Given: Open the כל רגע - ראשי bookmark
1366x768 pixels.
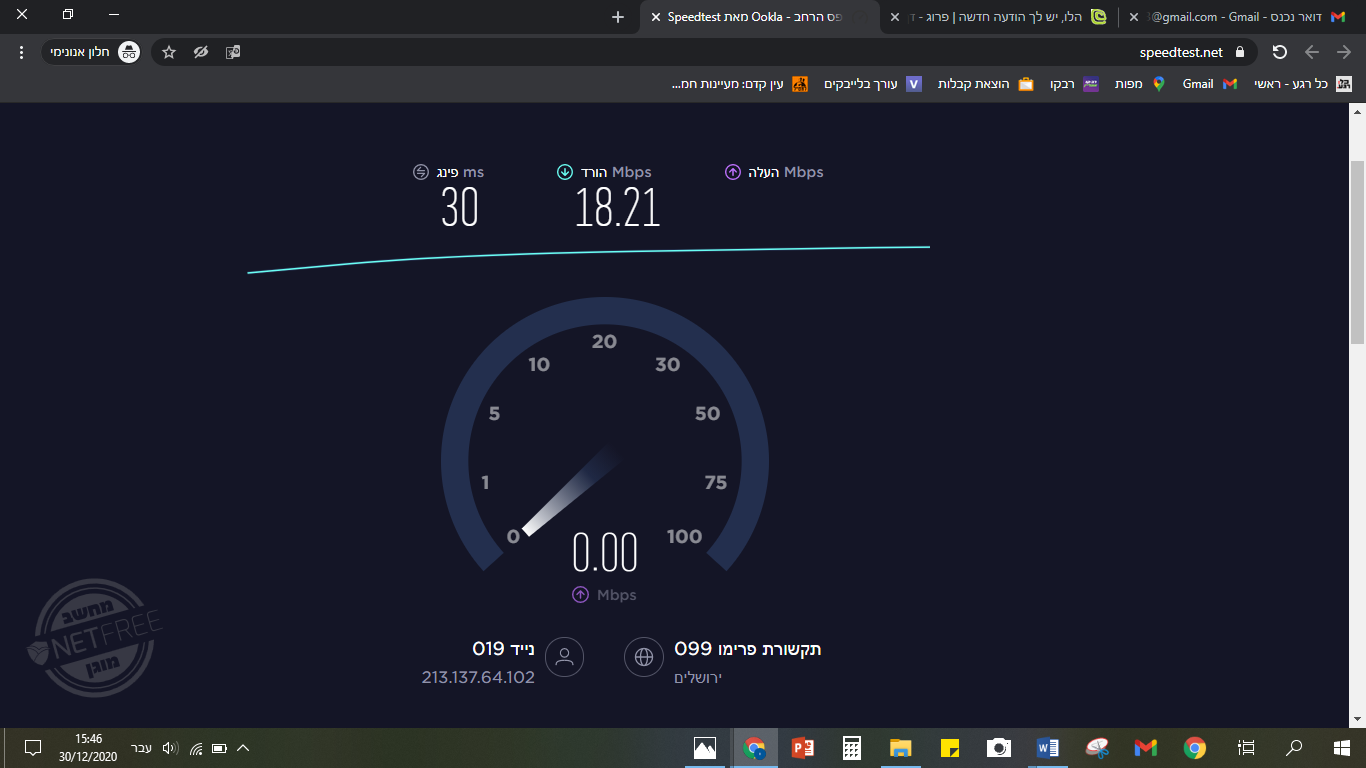Looking at the screenshot, I should click(1303, 84).
